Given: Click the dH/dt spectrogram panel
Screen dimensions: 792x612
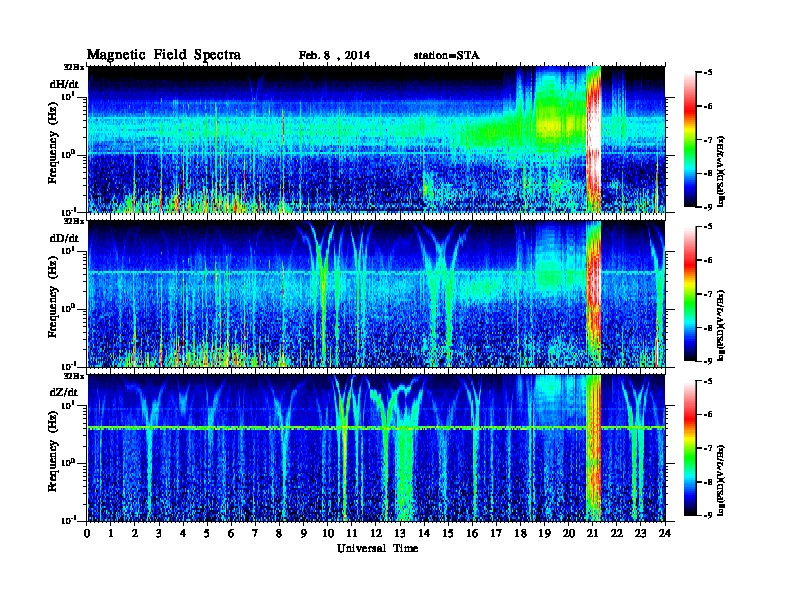Looking at the screenshot, I should pyautogui.click(x=376, y=139).
